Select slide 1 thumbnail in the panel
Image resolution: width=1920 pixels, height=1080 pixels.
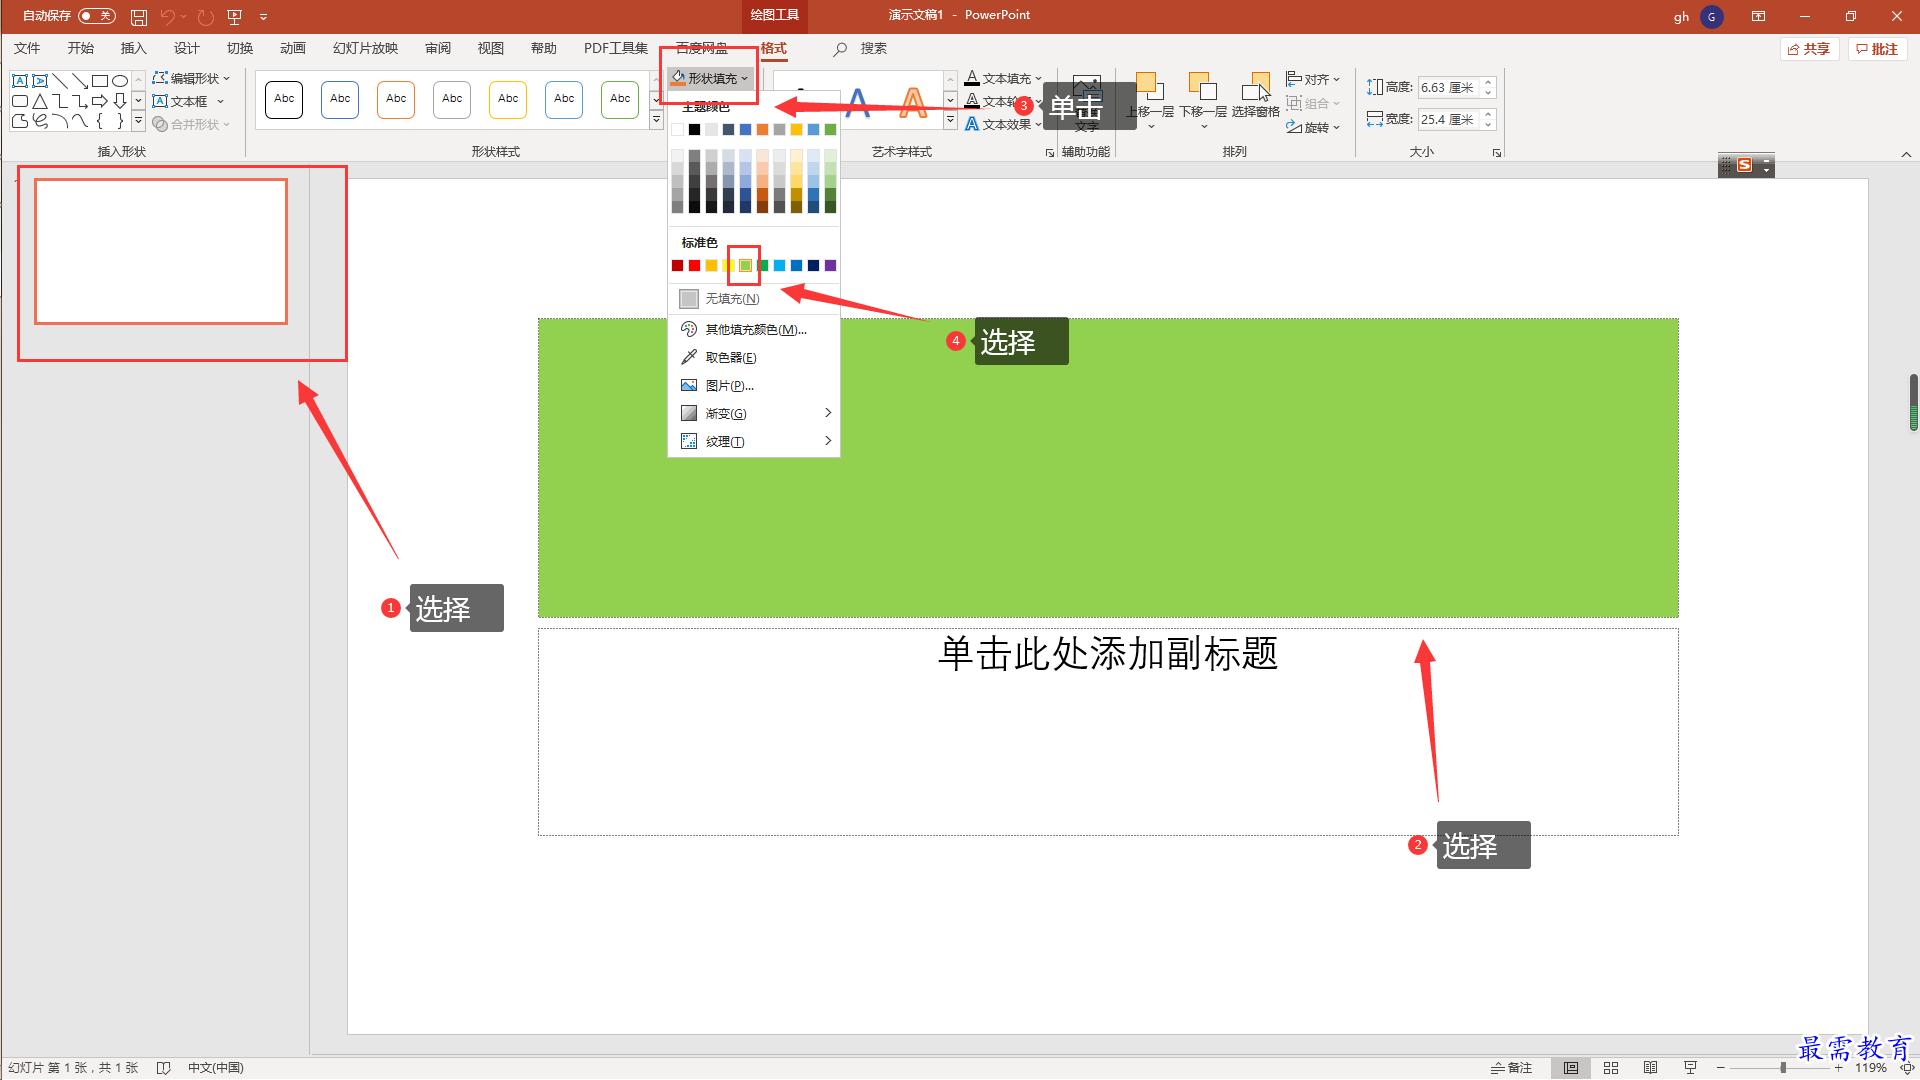[x=161, y=252]
